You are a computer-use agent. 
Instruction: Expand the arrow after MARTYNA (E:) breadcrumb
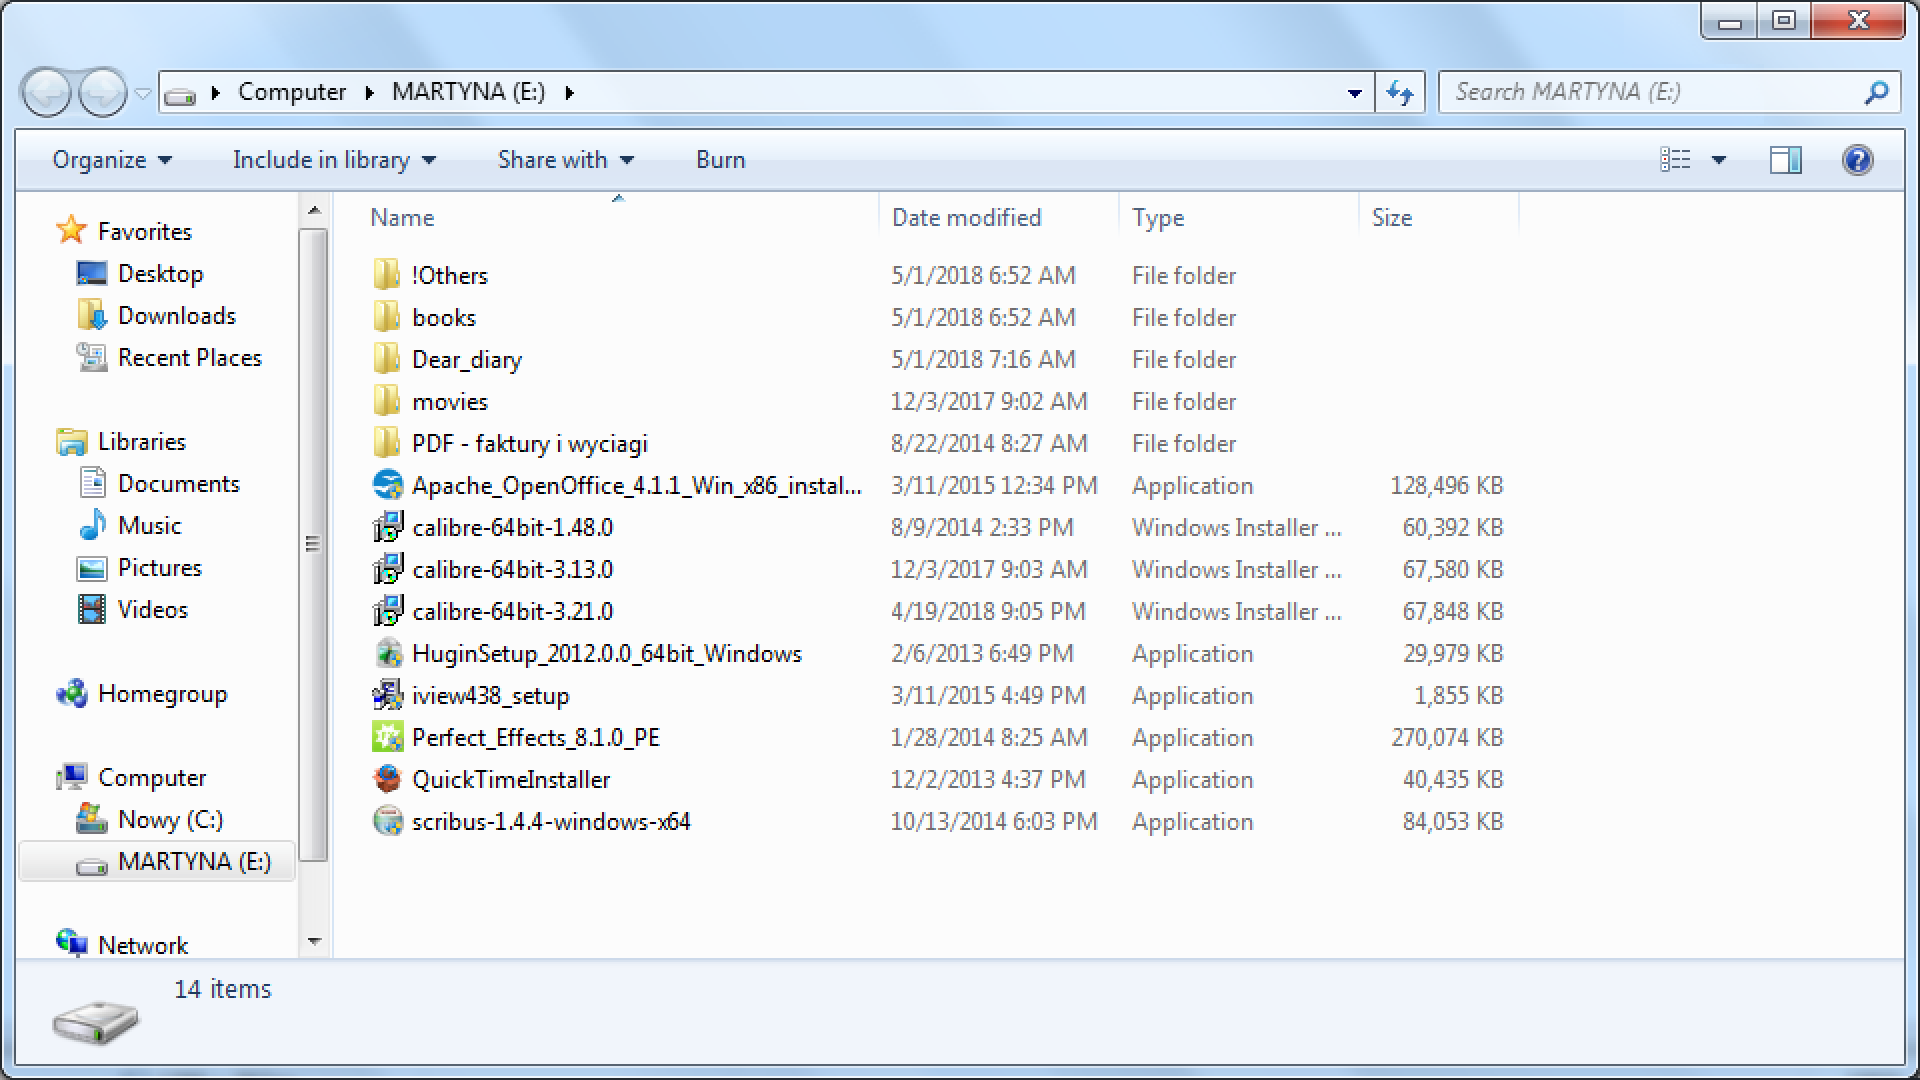click(570, 93)
